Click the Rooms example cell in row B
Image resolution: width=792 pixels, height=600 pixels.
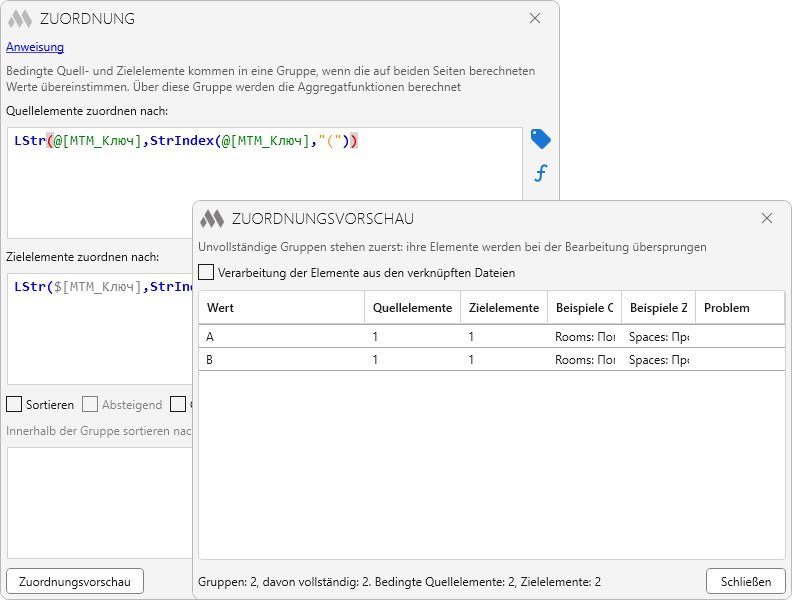click(584, 360)
